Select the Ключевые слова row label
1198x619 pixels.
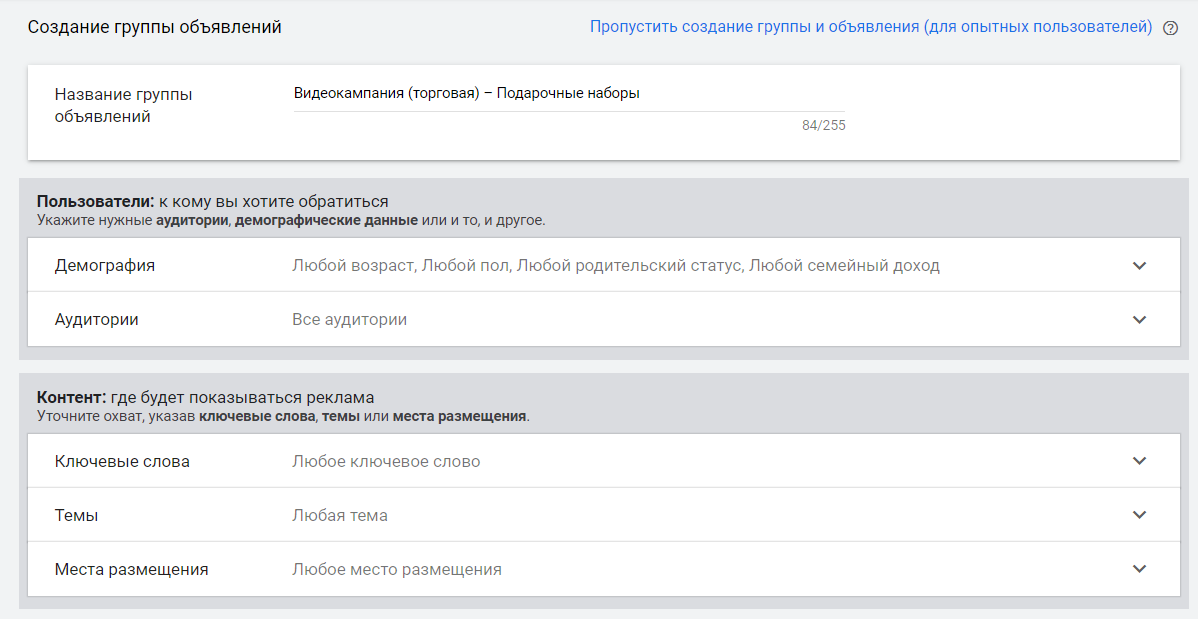pyautogui.click(x=122, y=461)
